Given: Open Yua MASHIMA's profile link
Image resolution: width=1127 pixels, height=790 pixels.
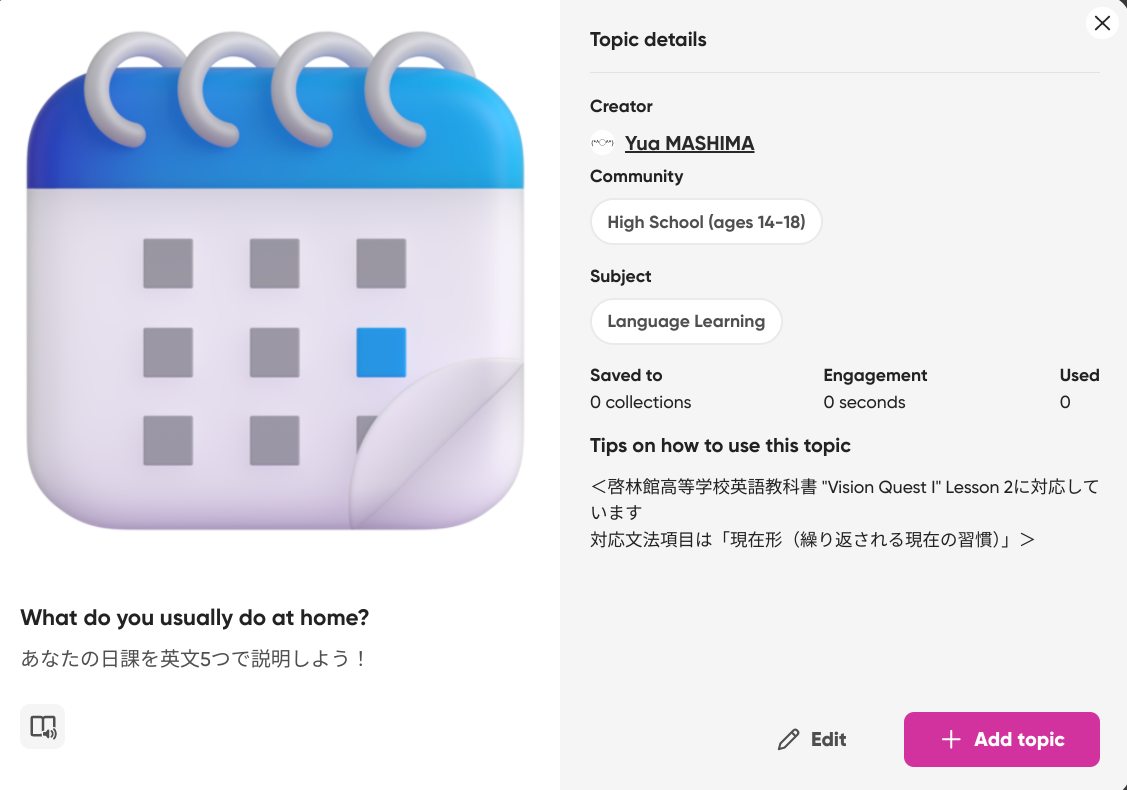Looking at the screenshot, I should tap(689, 143).
